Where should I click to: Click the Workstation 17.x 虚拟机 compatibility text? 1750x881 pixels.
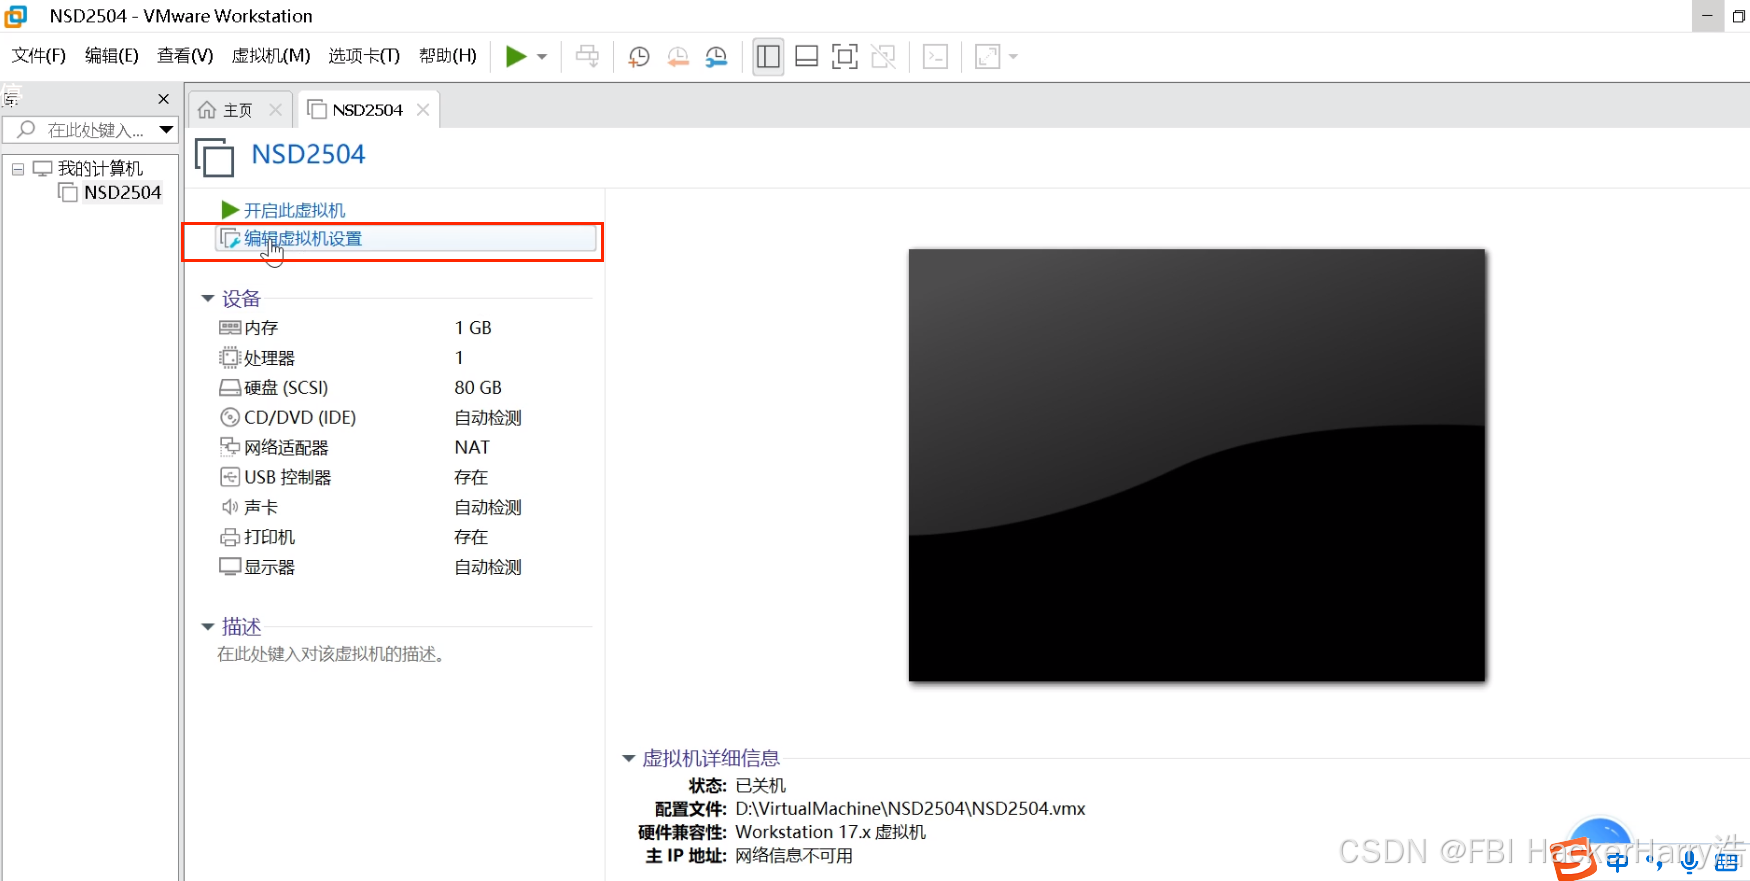(x=830, y=832)
